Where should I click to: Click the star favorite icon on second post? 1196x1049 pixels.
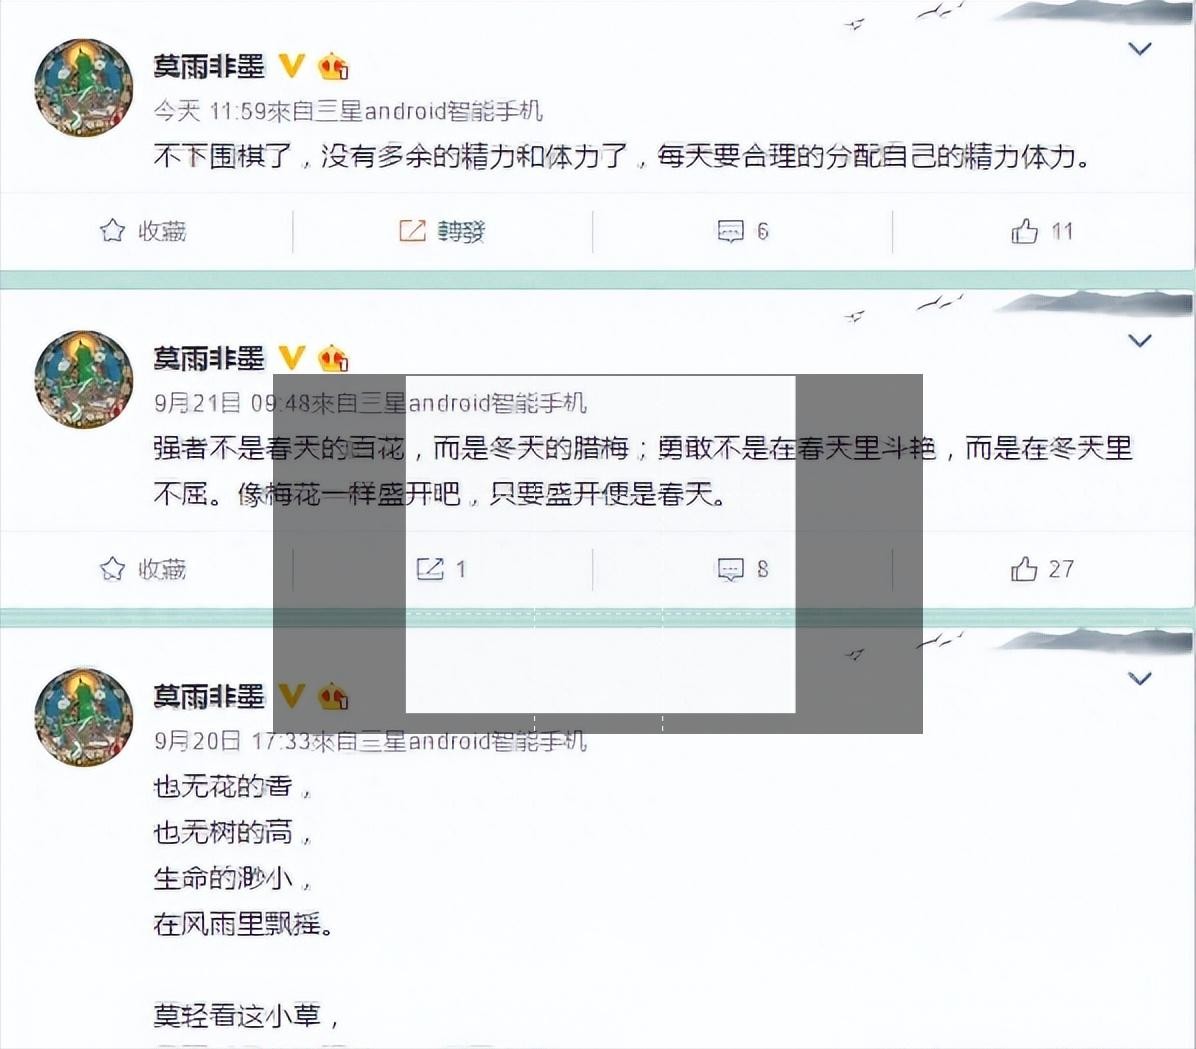[x=113, y=568]
